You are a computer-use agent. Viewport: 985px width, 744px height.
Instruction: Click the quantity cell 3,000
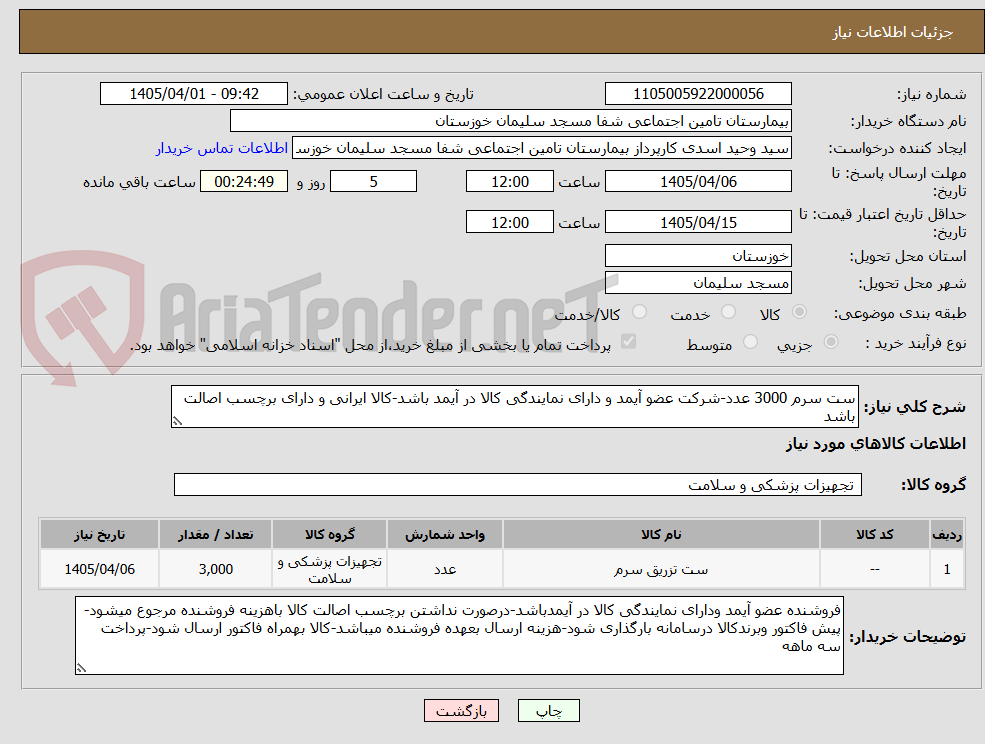tap(215, 569)
